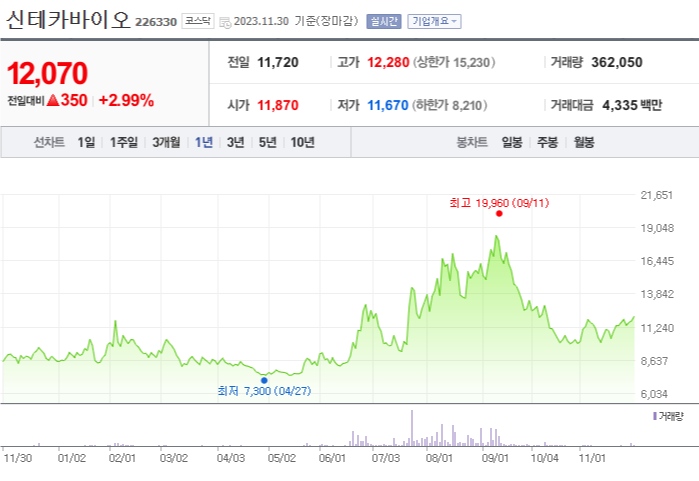Click the stock code 226330
Viewport: 699px width, 481px height.
[156, 22]
